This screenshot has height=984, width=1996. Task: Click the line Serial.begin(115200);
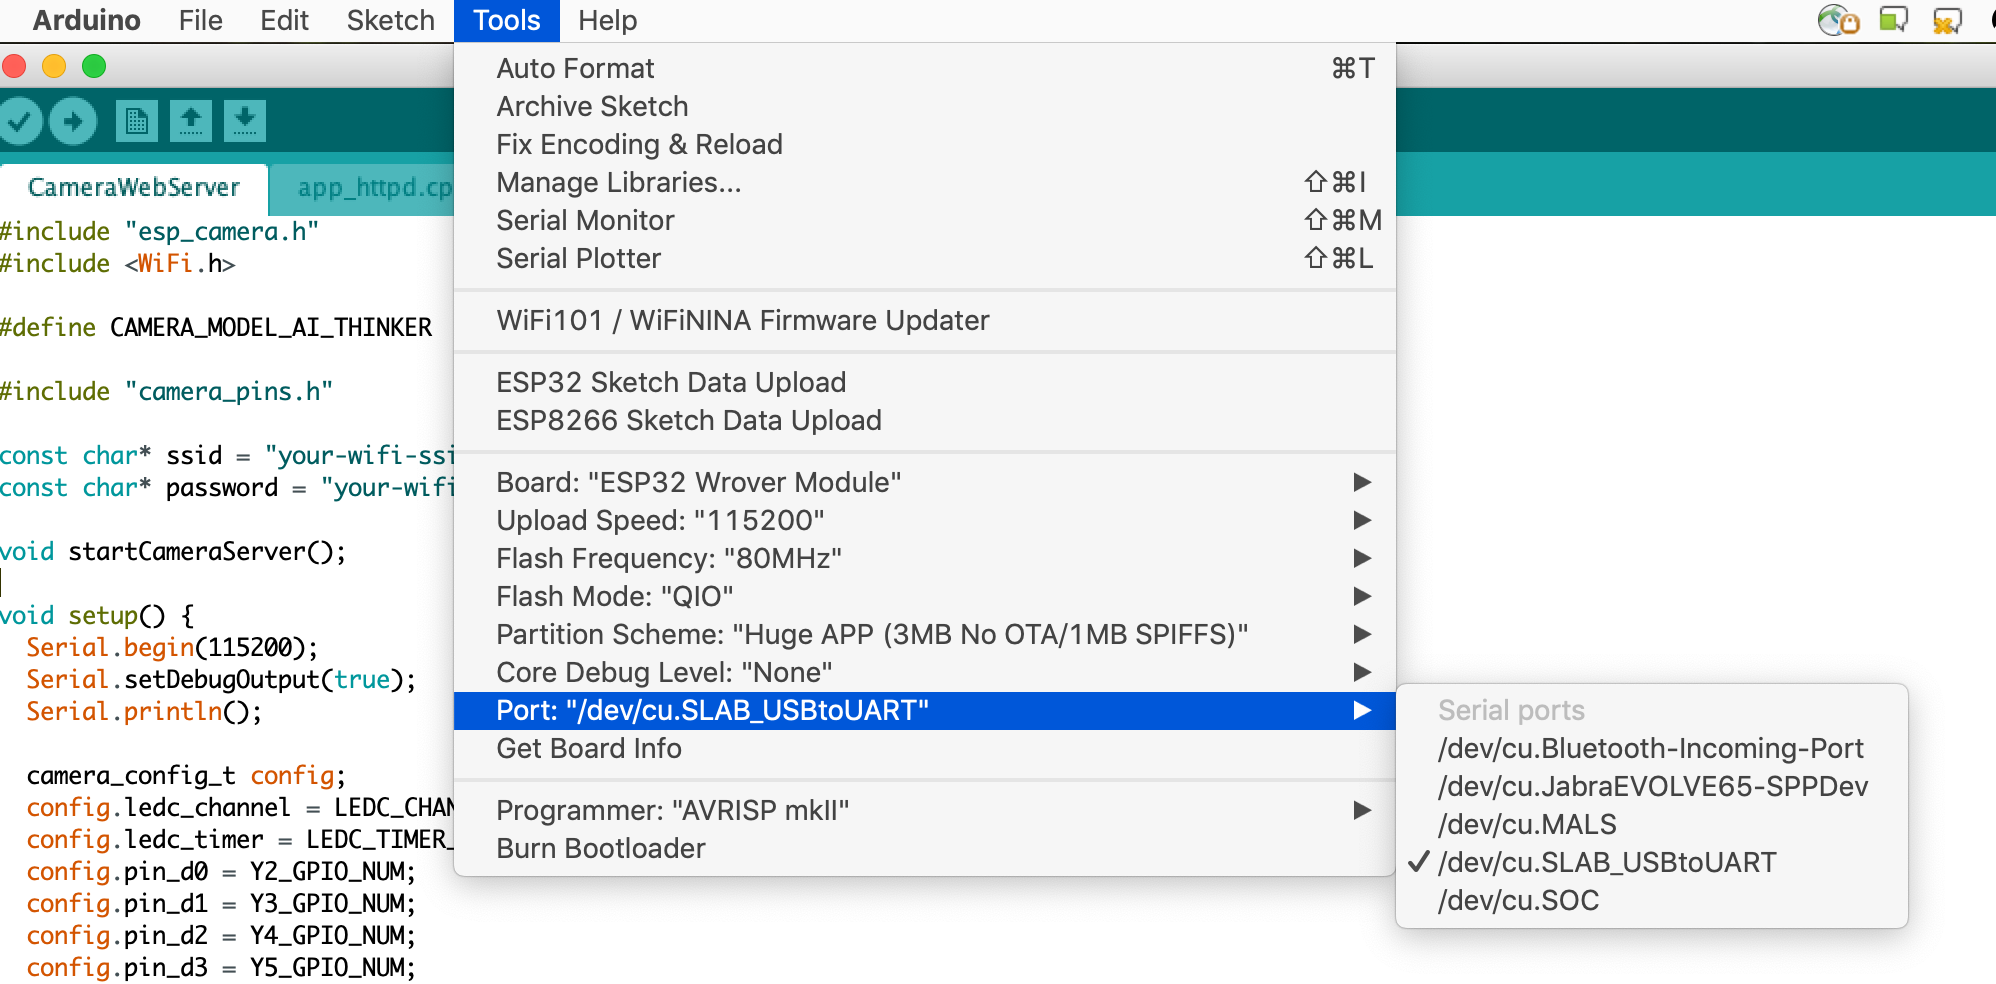pos(172,648)
